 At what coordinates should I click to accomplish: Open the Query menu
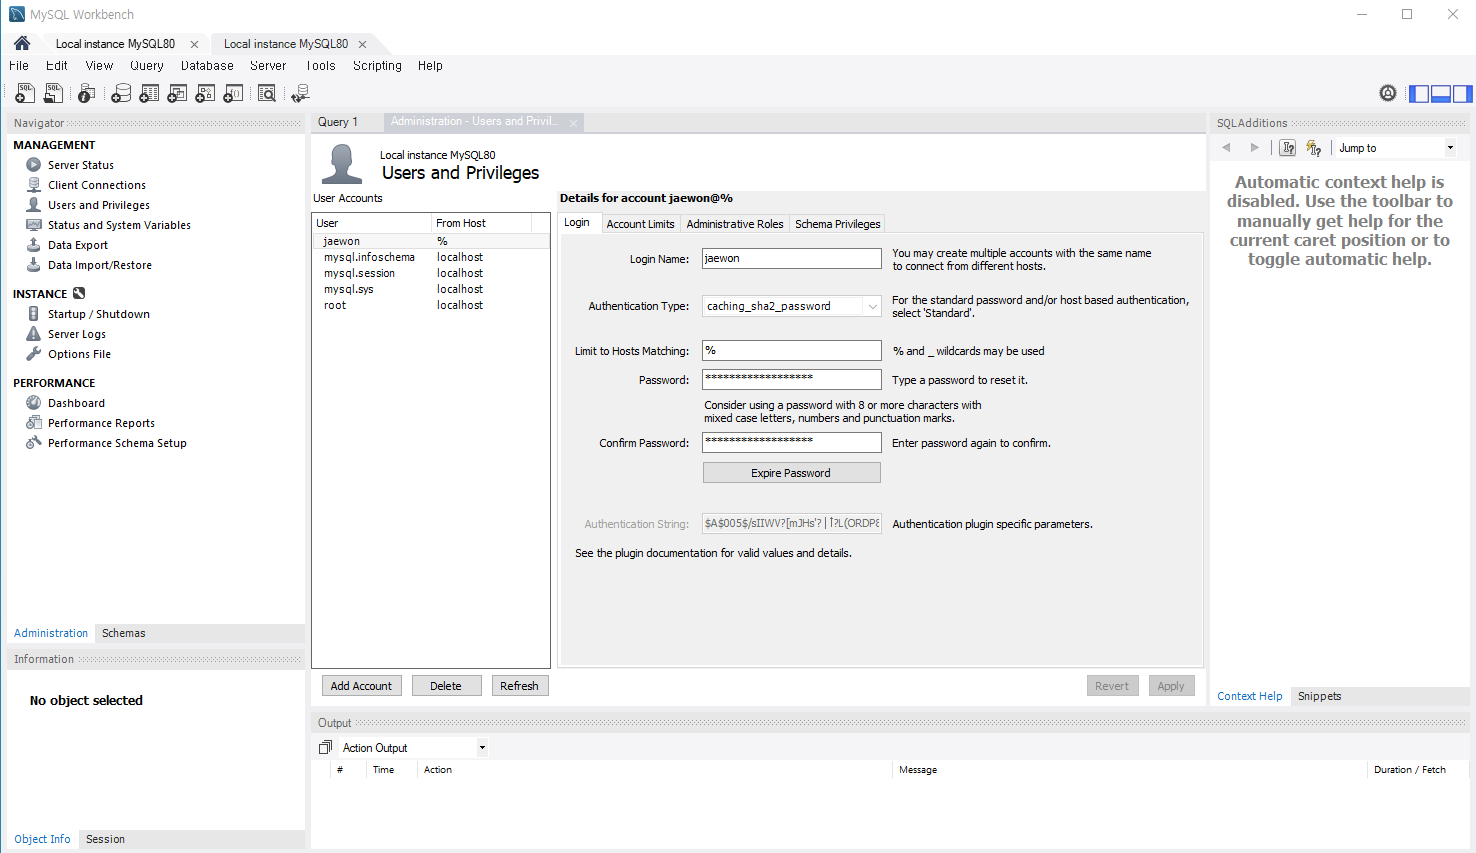[147, 66]
